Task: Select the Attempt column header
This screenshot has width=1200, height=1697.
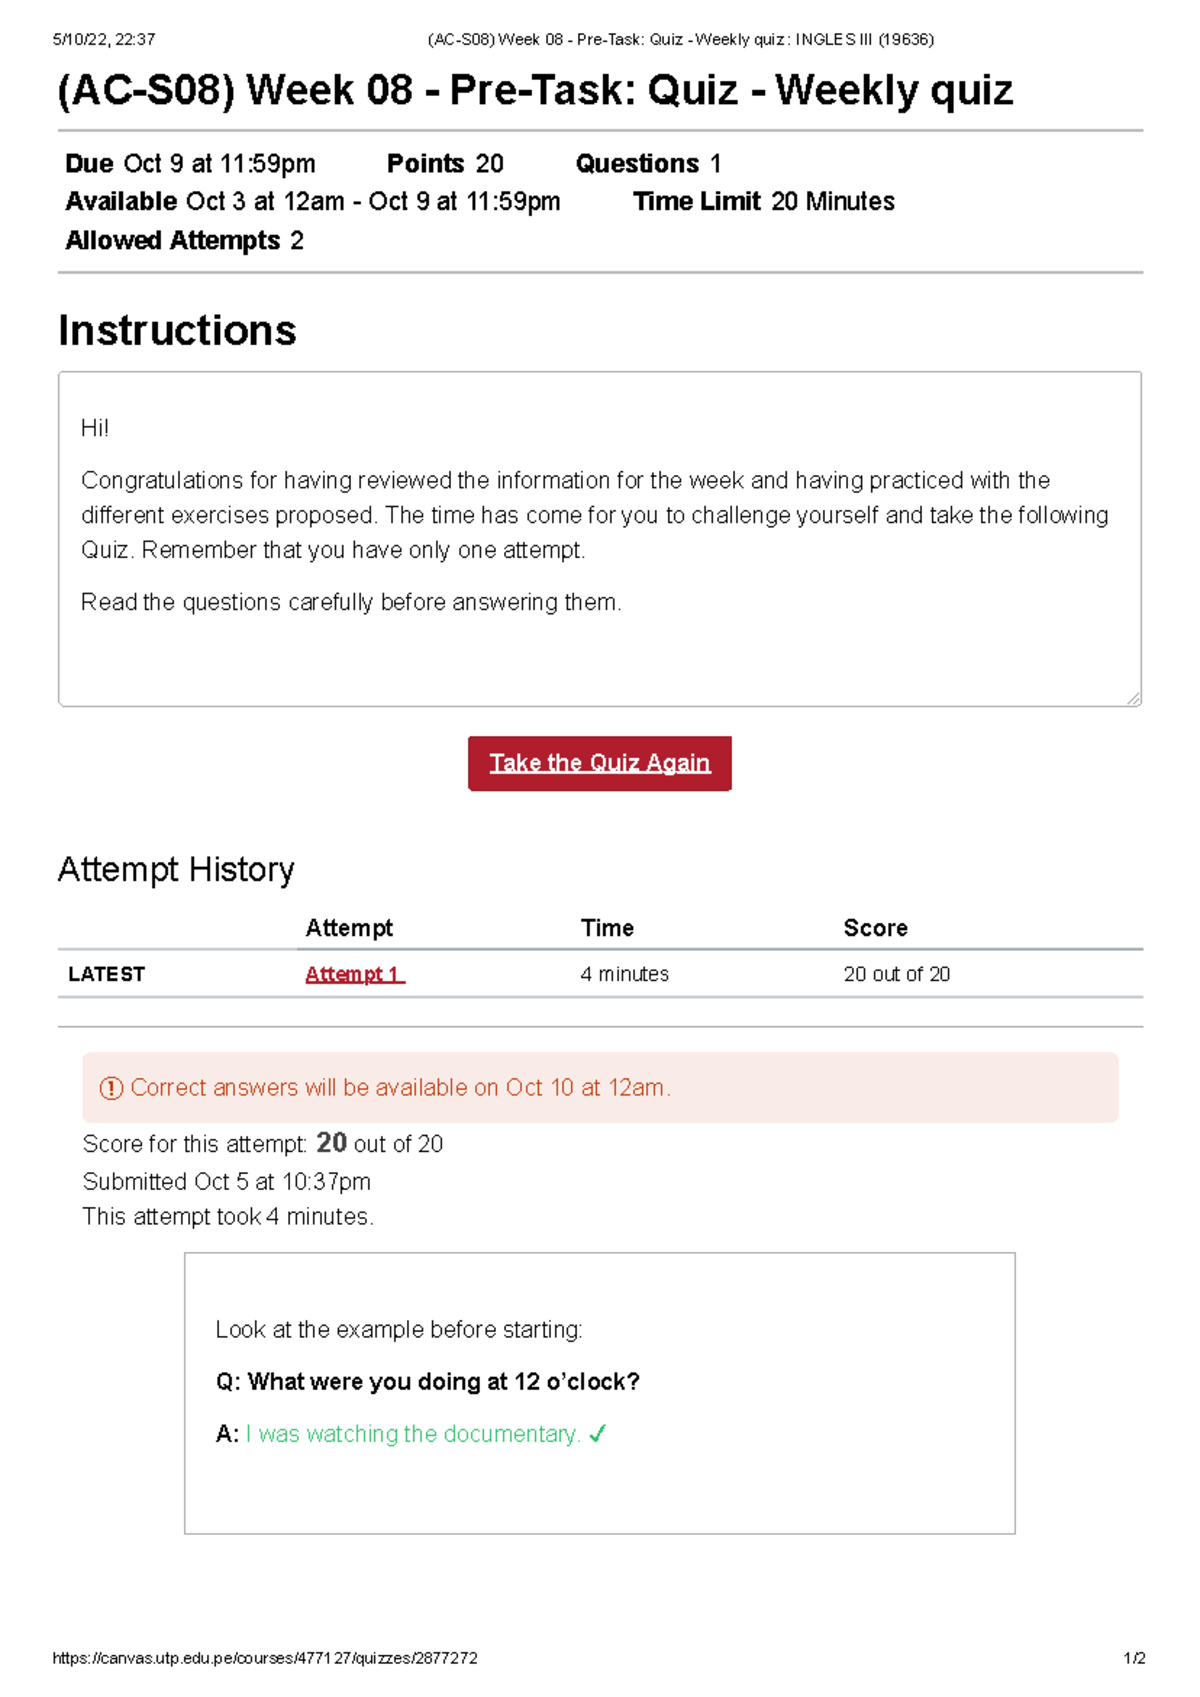Action: [x=350, y=927]
